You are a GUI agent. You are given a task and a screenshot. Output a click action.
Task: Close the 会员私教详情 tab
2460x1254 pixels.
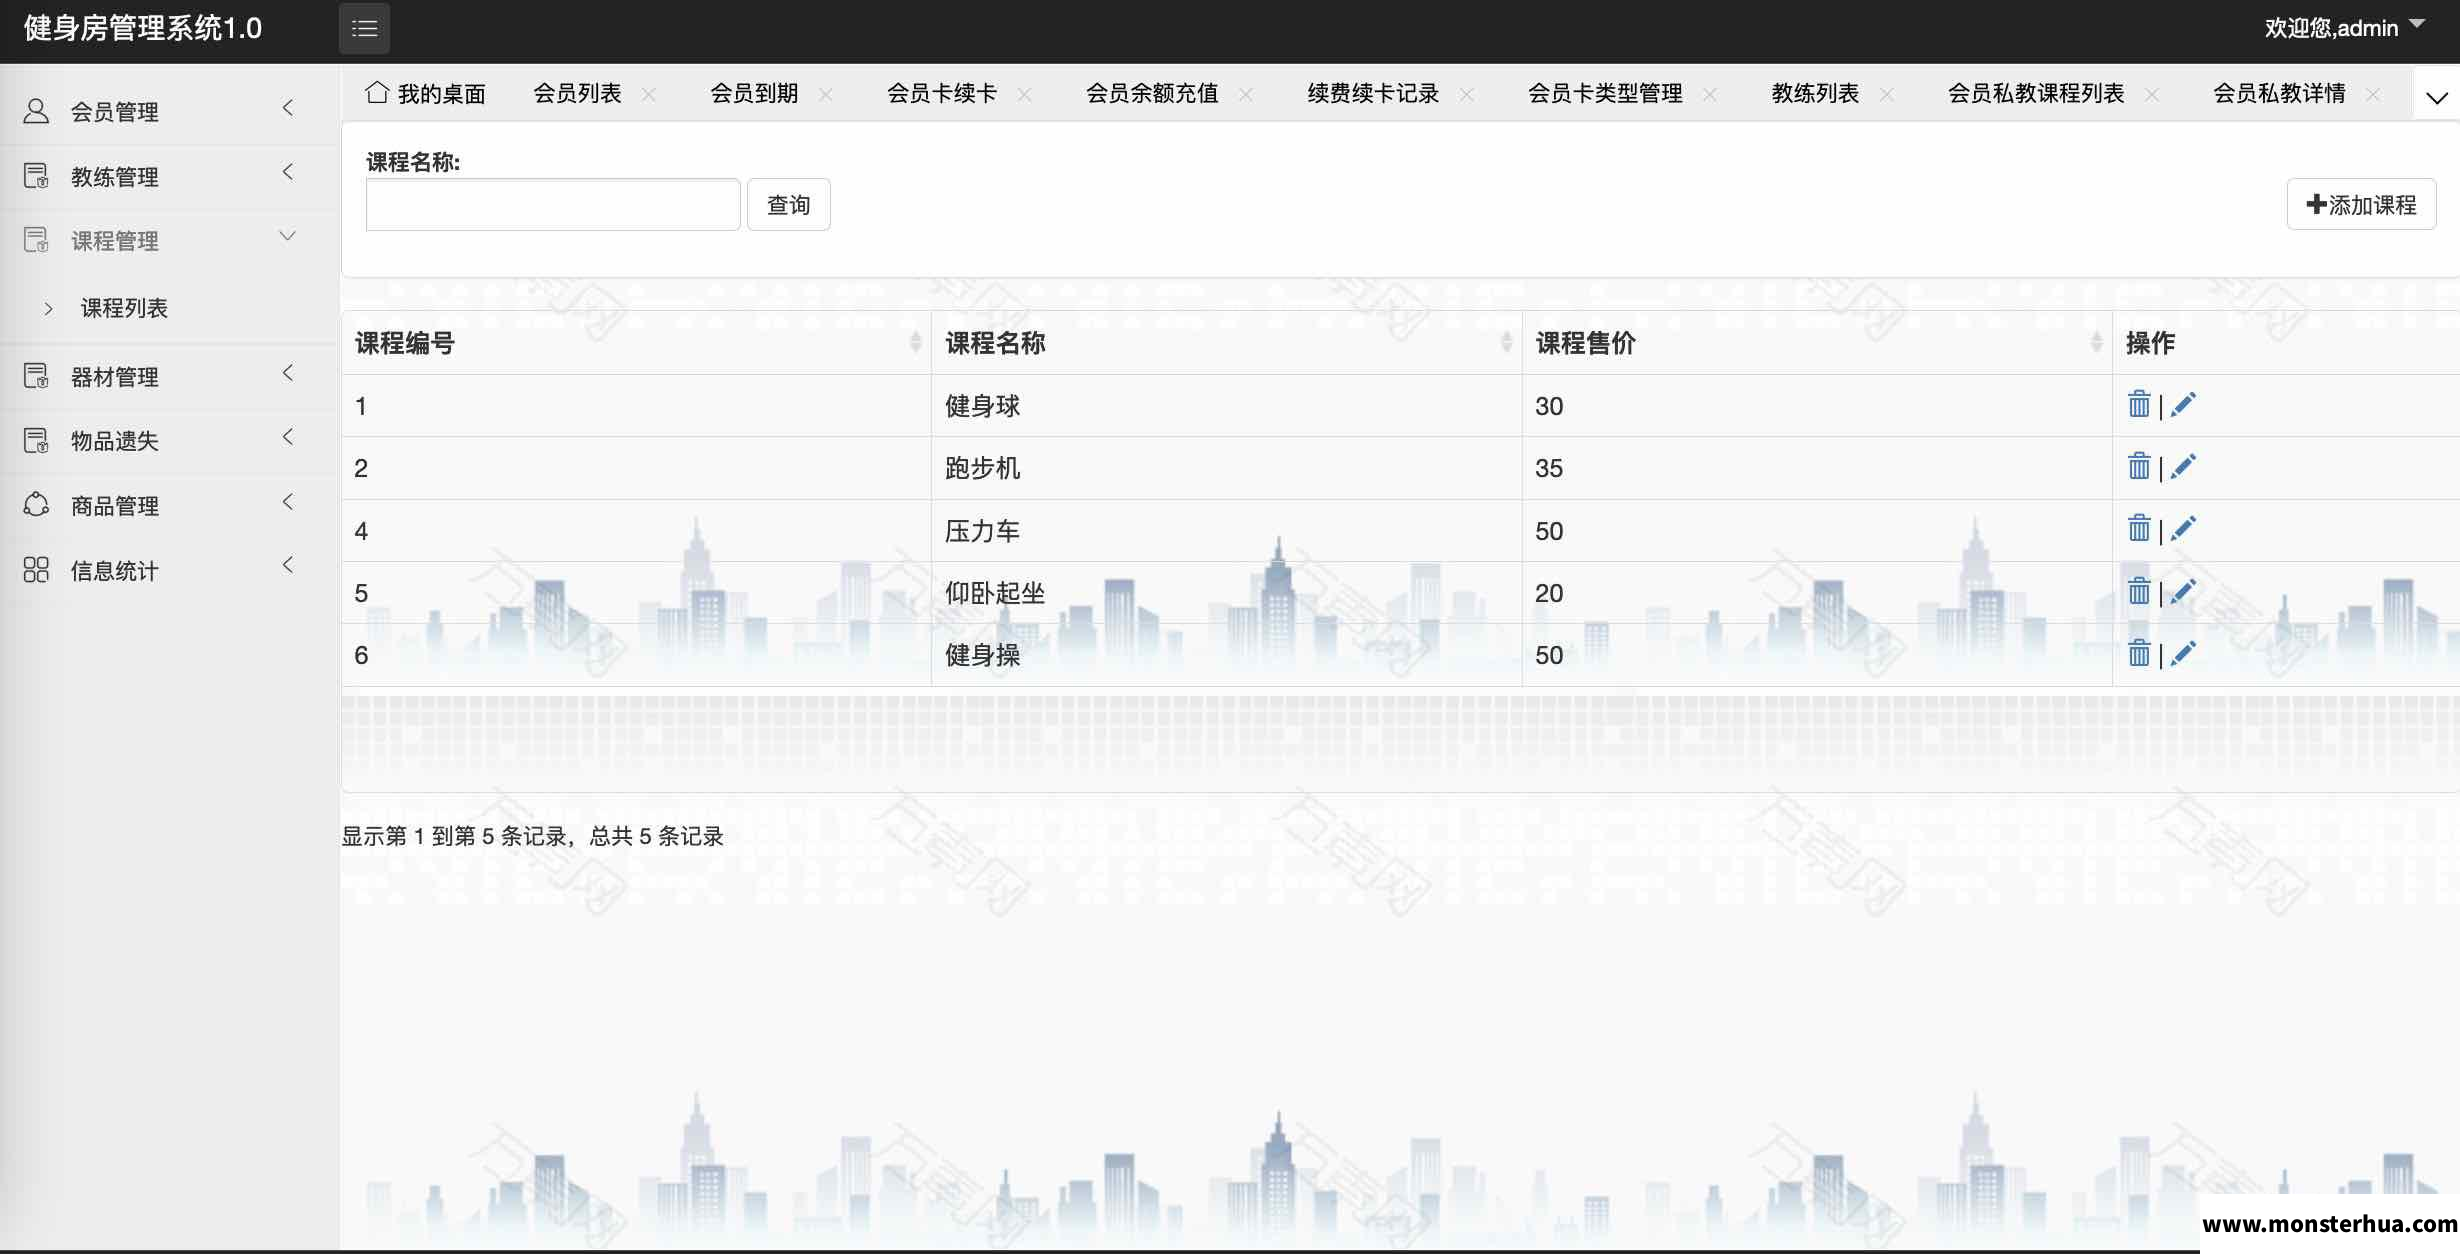tap(2373, 94)
